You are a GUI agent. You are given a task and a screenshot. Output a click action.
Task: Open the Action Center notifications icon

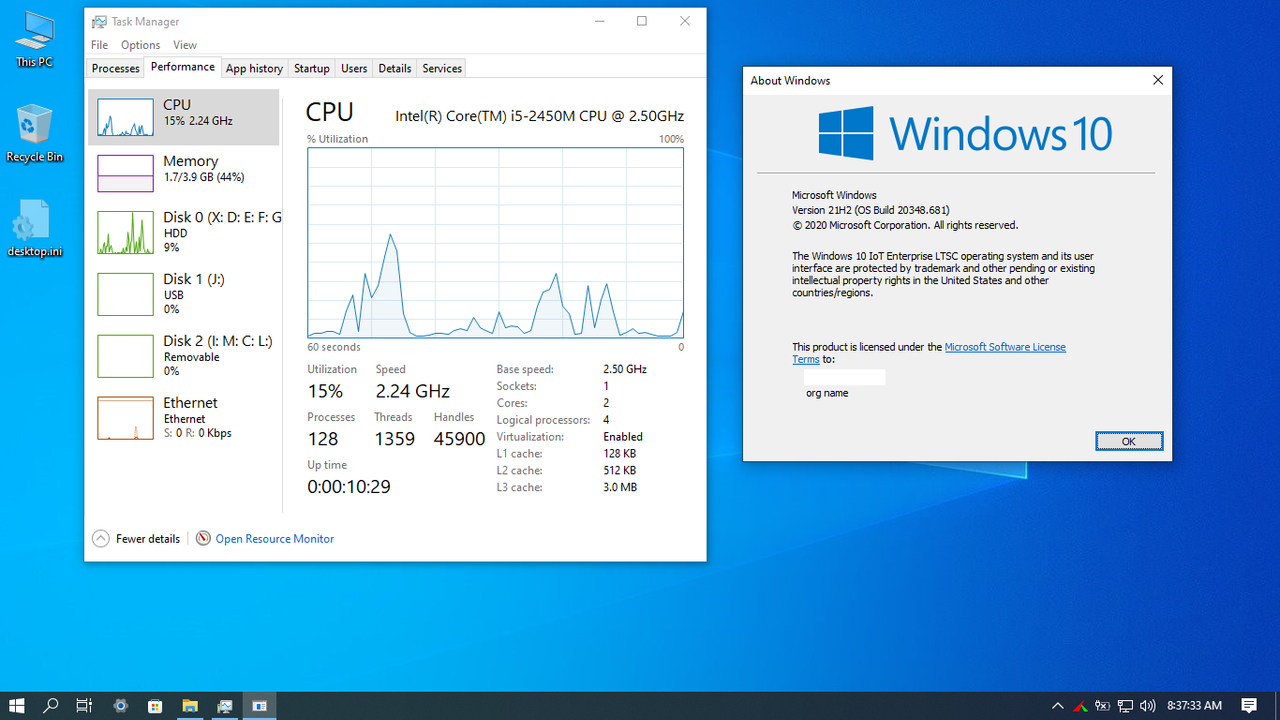[1249, 706]
